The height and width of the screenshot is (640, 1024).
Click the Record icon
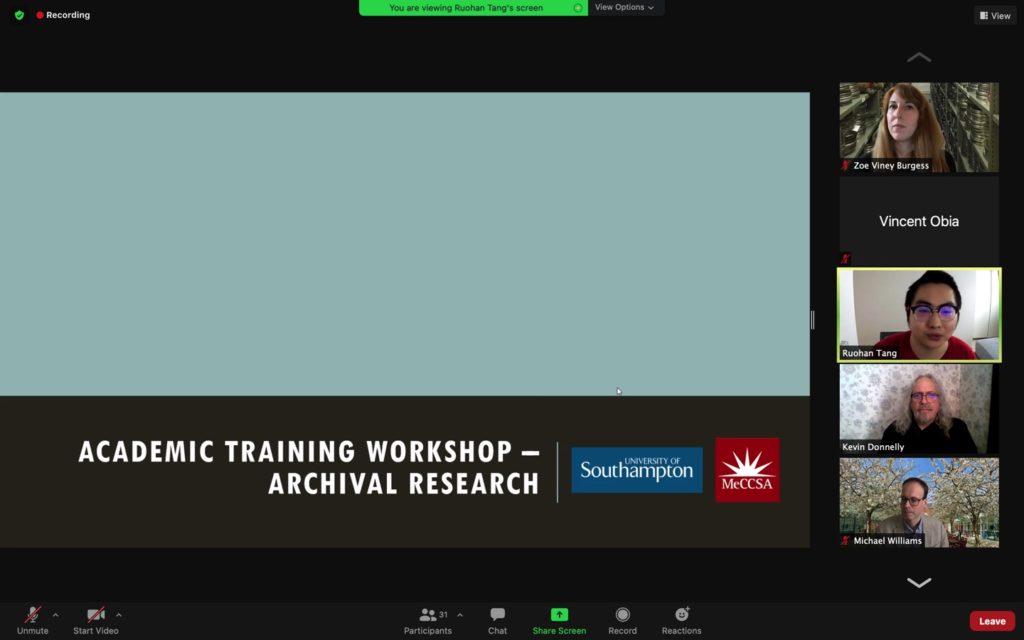[x=622, y=615]
